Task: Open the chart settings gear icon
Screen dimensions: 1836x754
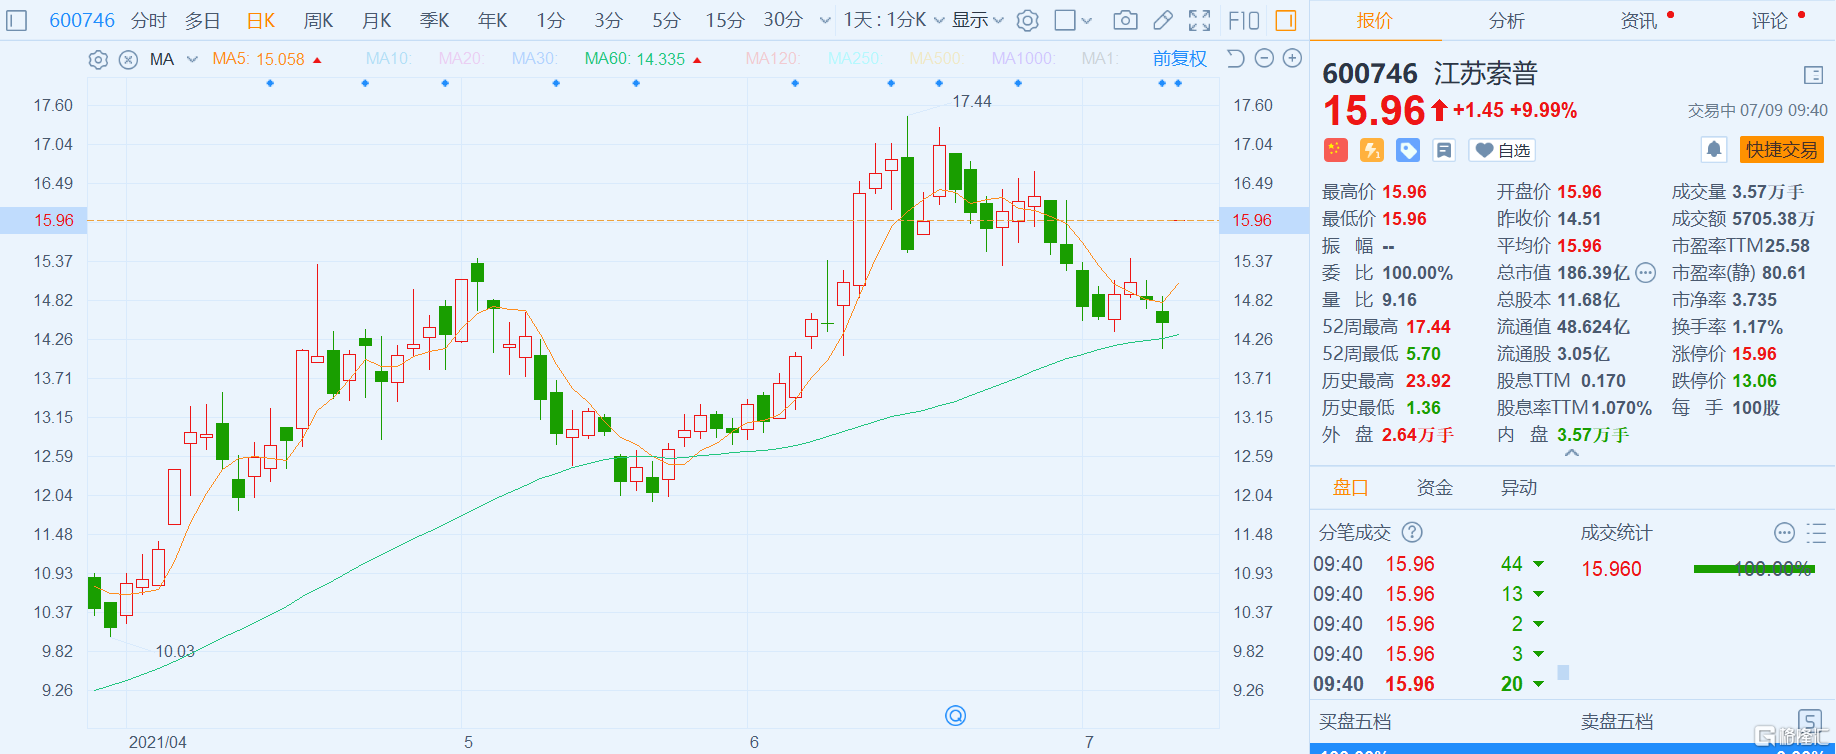Action: (x=1027, y=20)
